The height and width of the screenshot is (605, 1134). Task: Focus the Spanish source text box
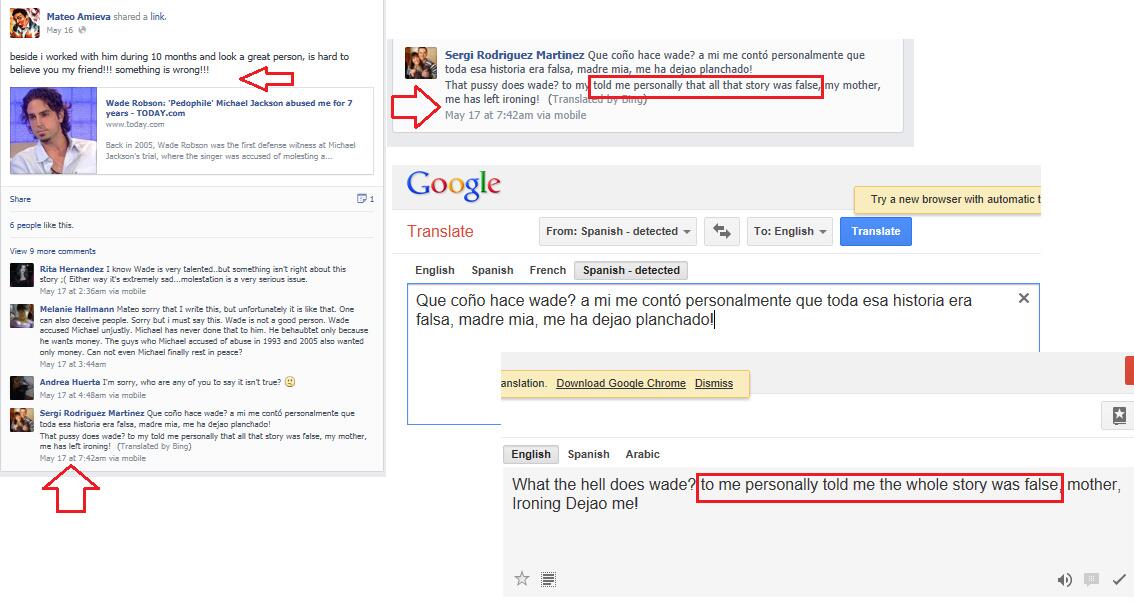[723, 353]
